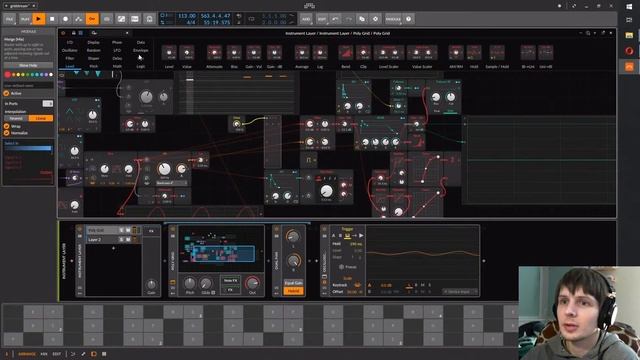Screen dimensions: 640x360
Task: Arm global recording with the Record button
Action: pyautogui.click(x=65, y=19)
